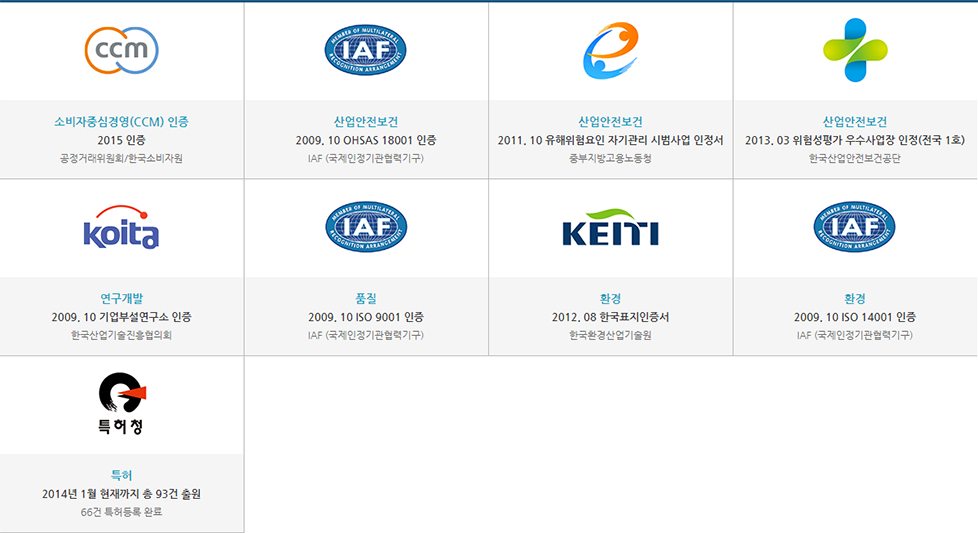Select the 중부지방고용노동청 text
The width and height of the screenshot is (978, 533).
click(x=611, y=158)
